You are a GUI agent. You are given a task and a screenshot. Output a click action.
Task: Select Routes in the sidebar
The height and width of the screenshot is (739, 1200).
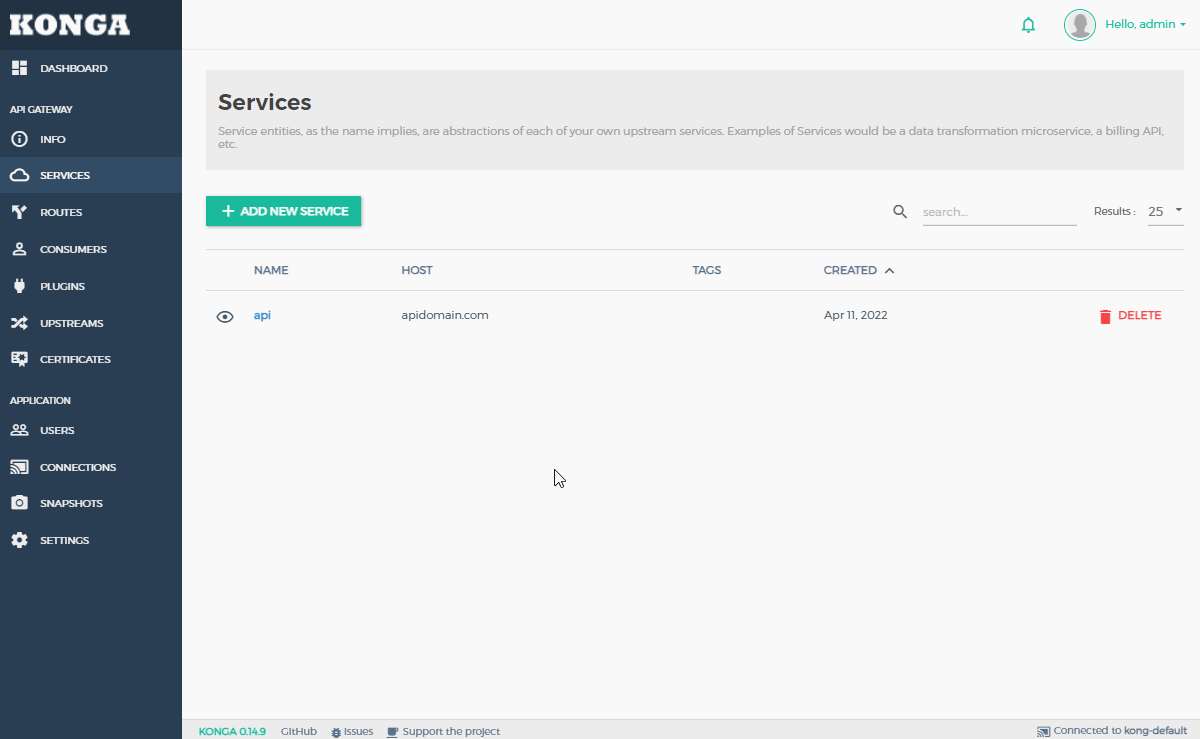(61, 212)
